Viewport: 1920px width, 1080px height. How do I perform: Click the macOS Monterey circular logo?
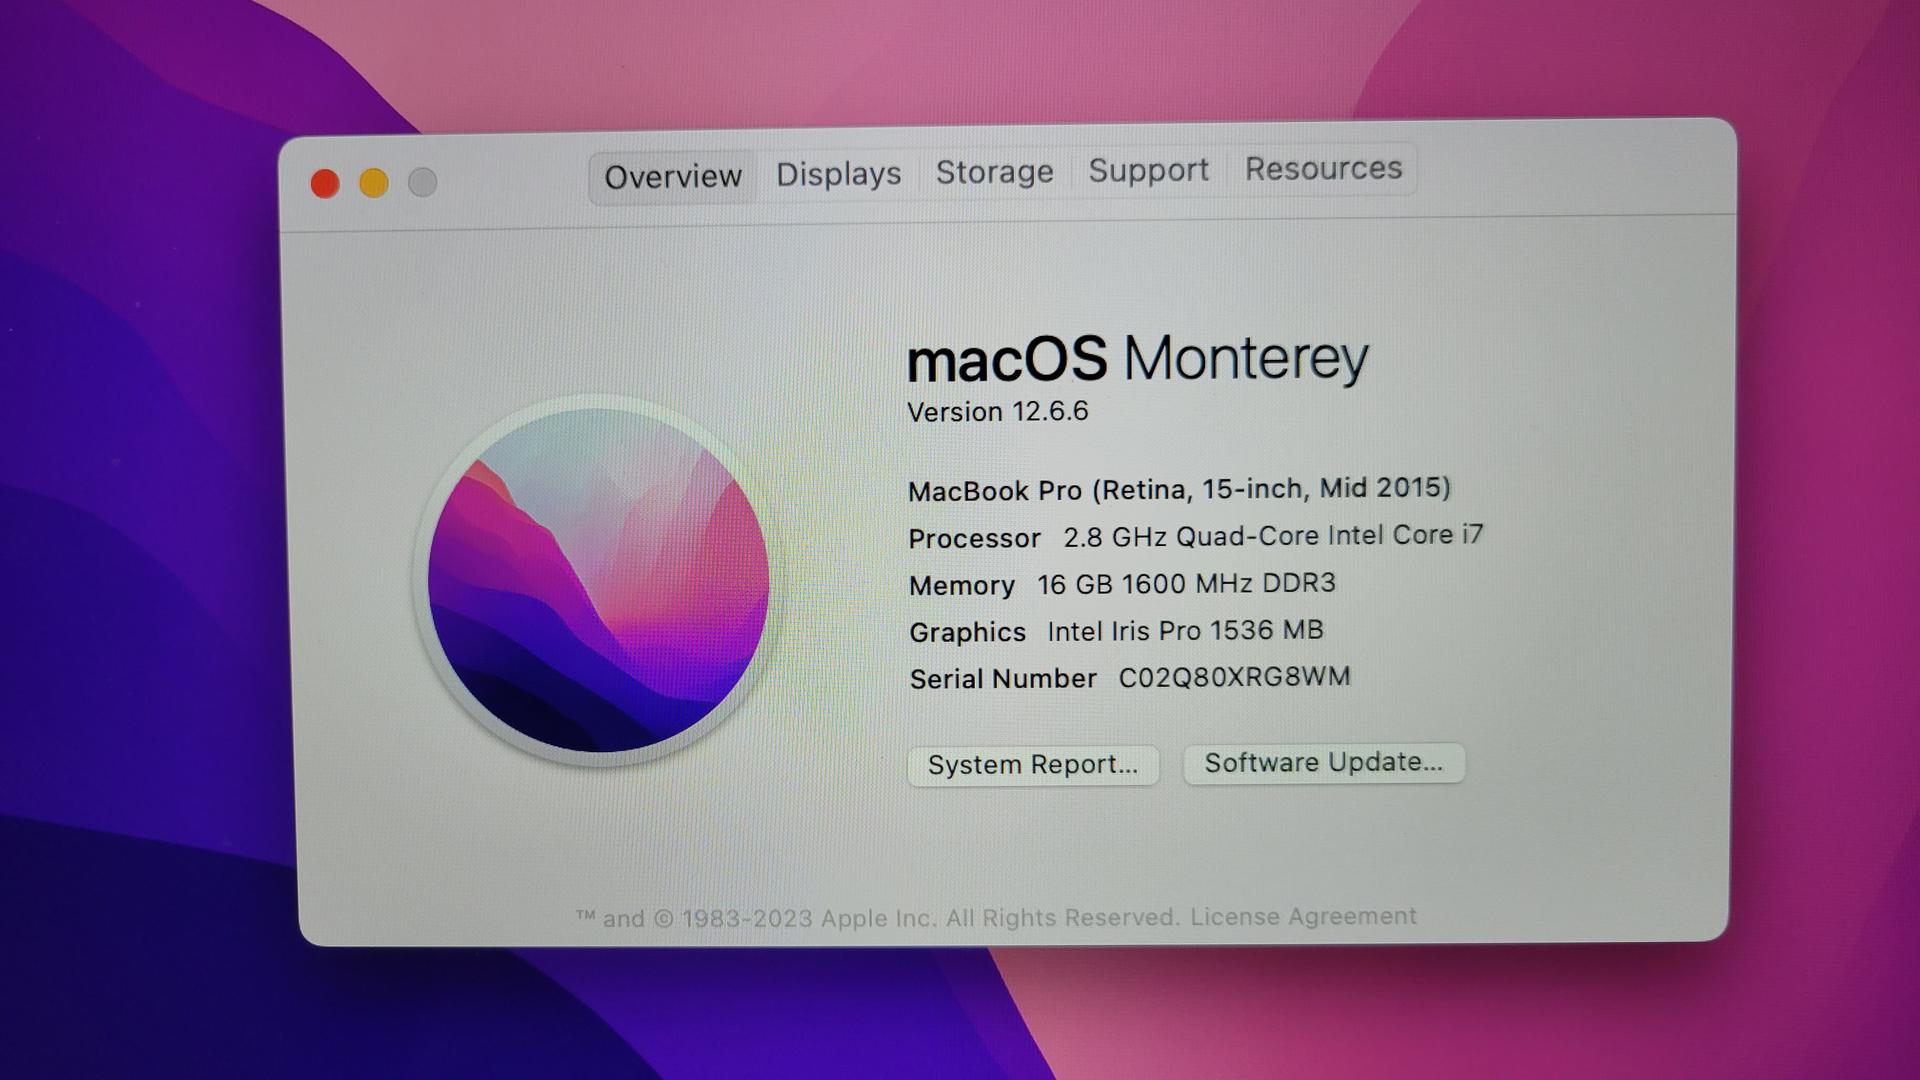tap(598, 580)
